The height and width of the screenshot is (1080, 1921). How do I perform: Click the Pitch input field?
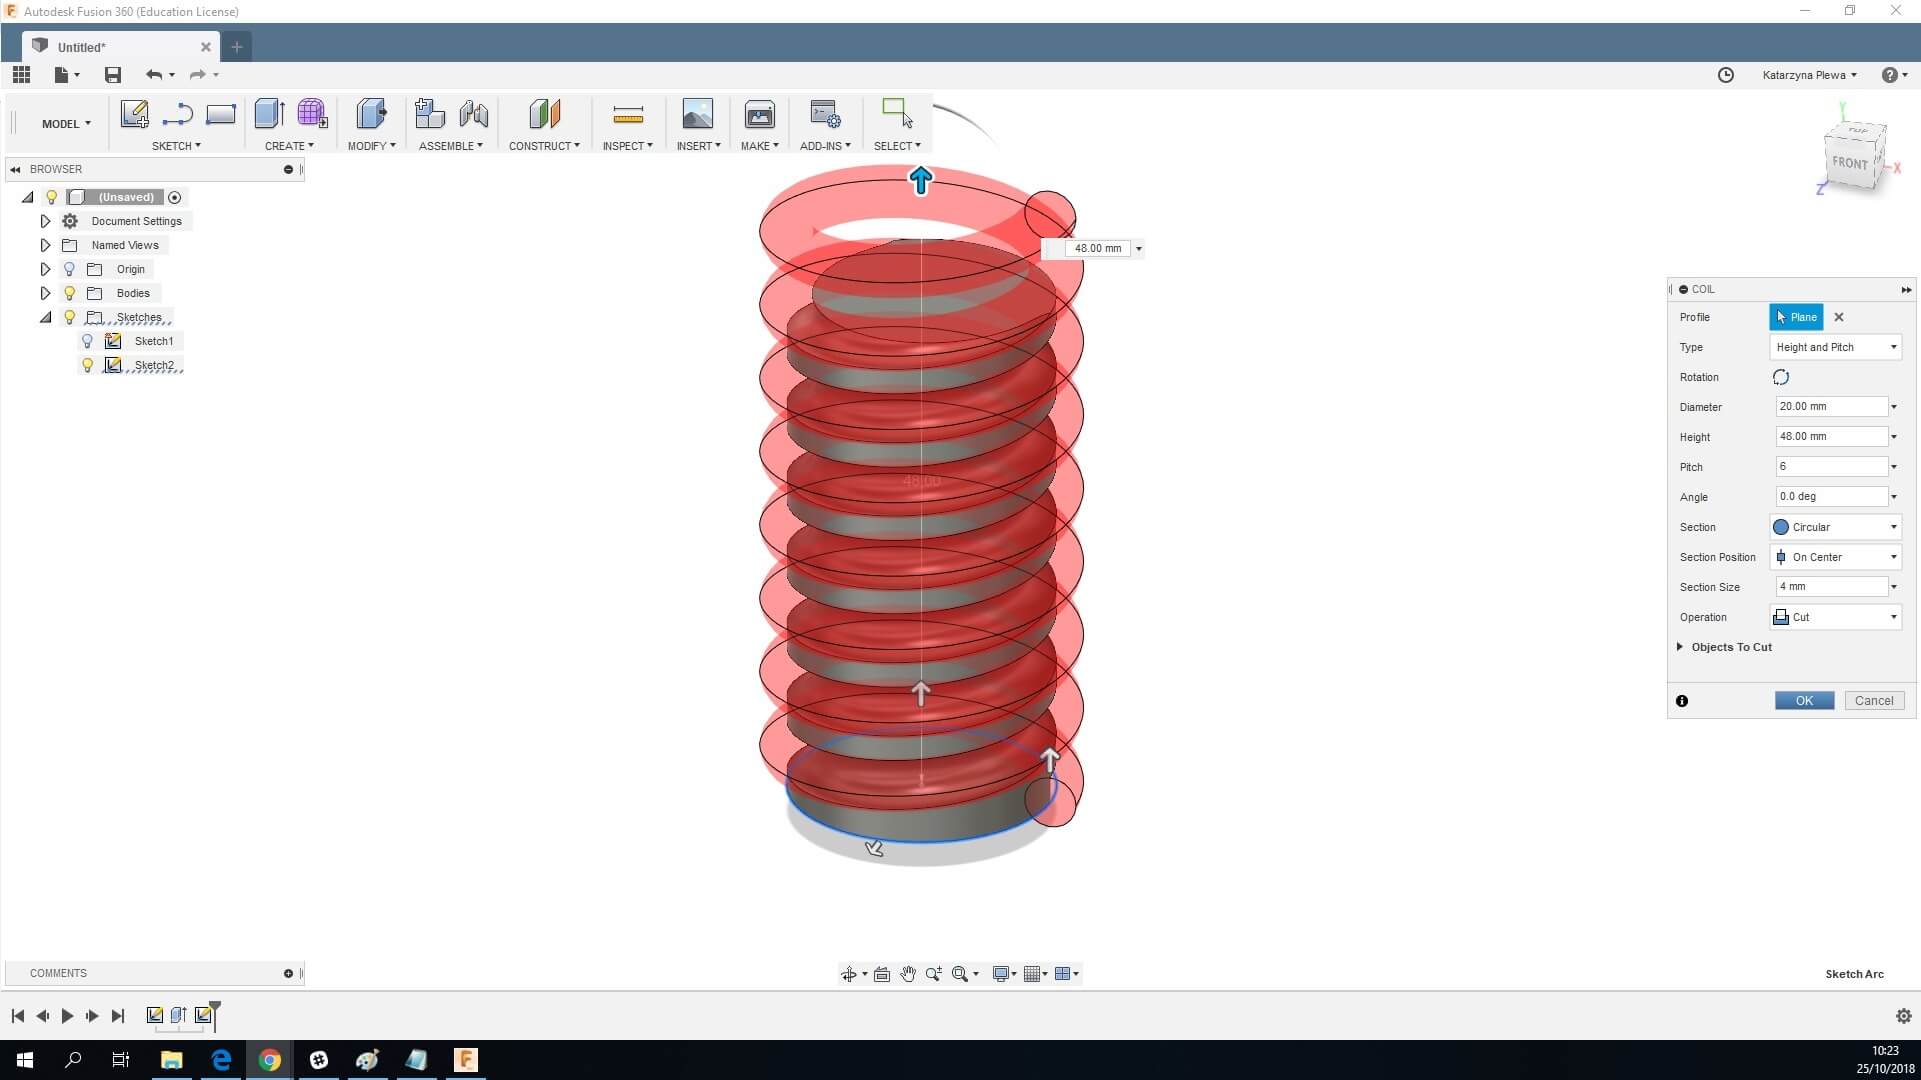tap(1831, 467)
